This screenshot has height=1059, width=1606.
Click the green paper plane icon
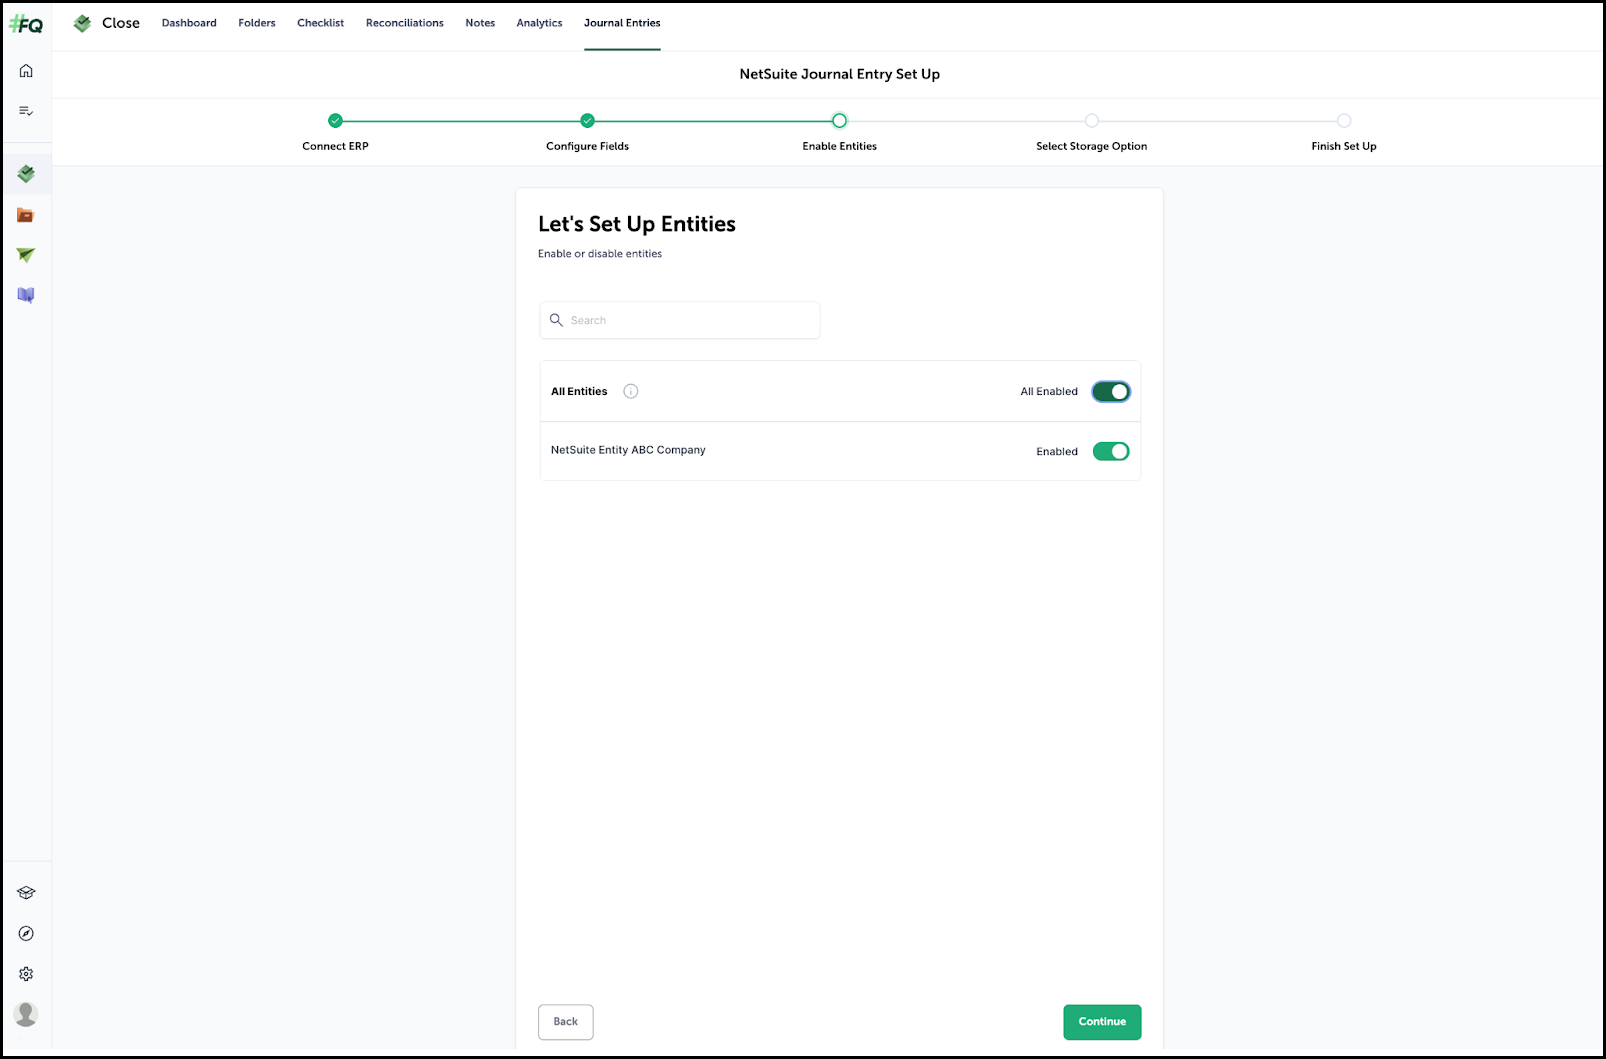coord(26,255)
